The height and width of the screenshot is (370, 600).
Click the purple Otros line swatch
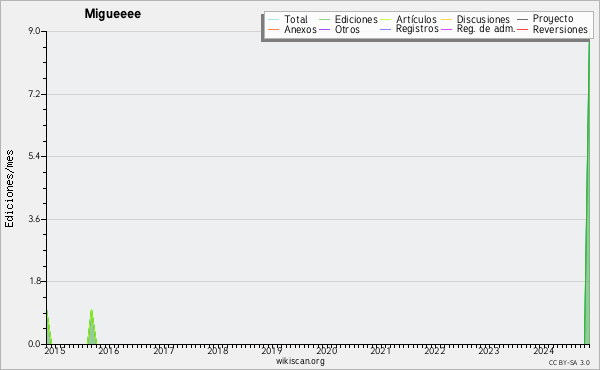[324, 29]
